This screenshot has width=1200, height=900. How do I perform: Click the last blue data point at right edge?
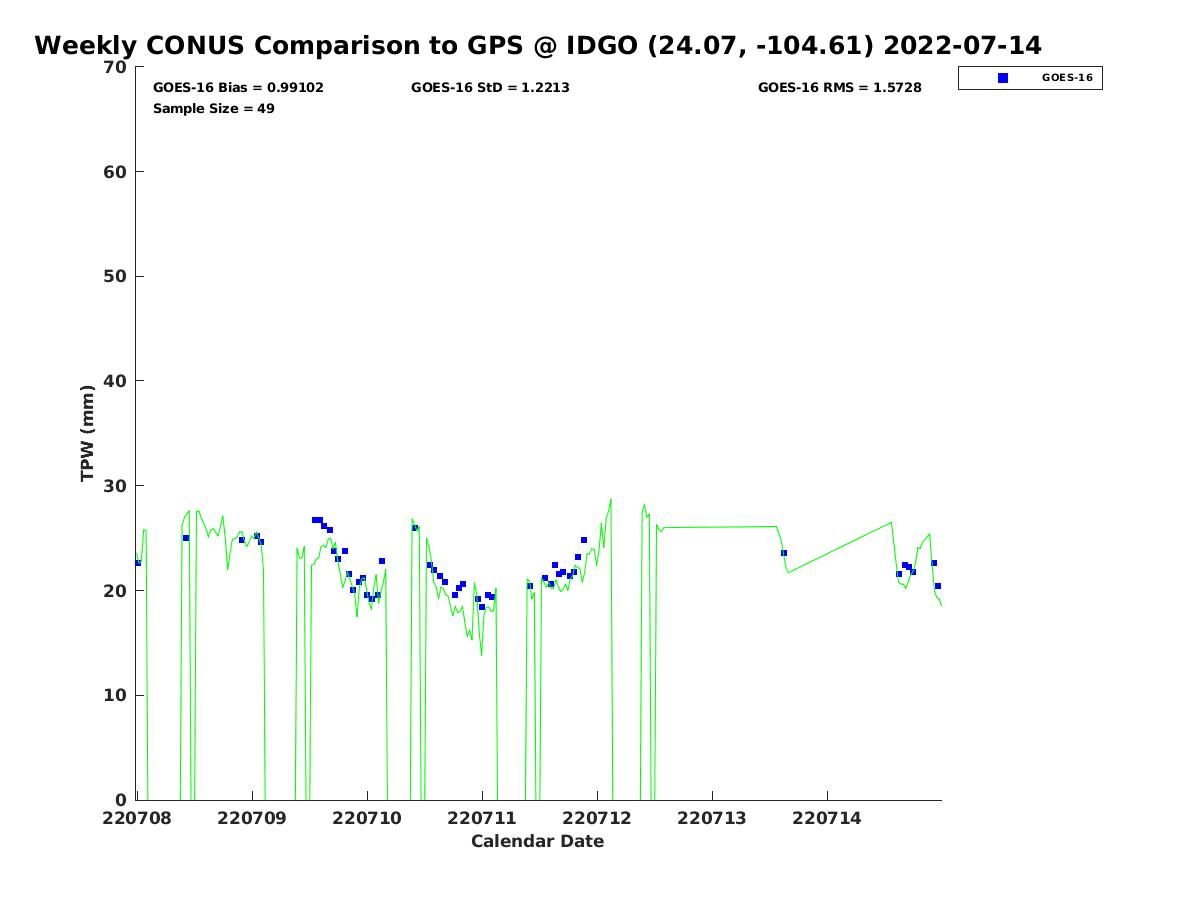tap(937, 586)
